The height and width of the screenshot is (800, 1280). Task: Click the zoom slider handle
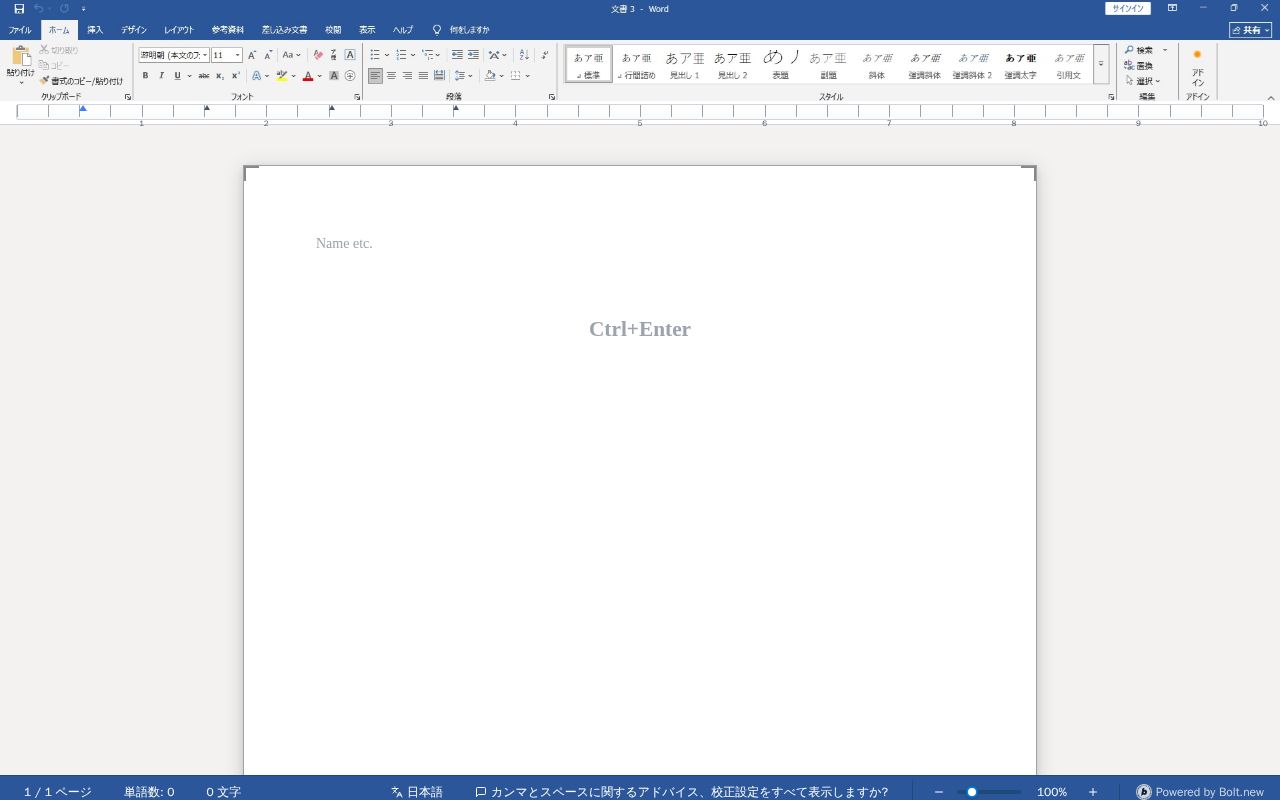click(x=971, y=792)
